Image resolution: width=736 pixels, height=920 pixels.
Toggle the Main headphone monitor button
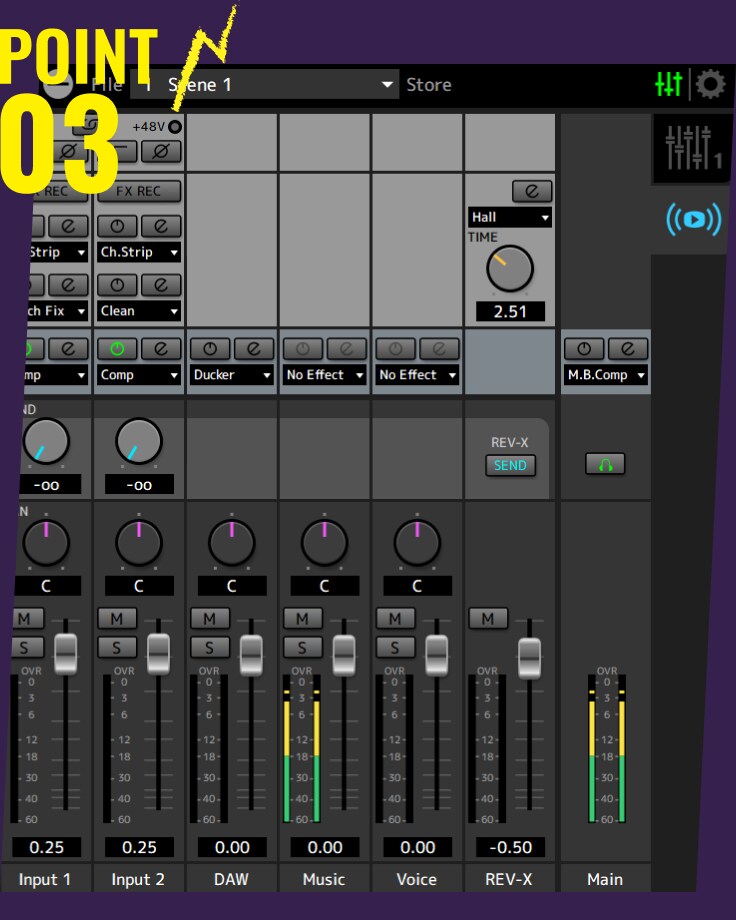click(605, 464)
